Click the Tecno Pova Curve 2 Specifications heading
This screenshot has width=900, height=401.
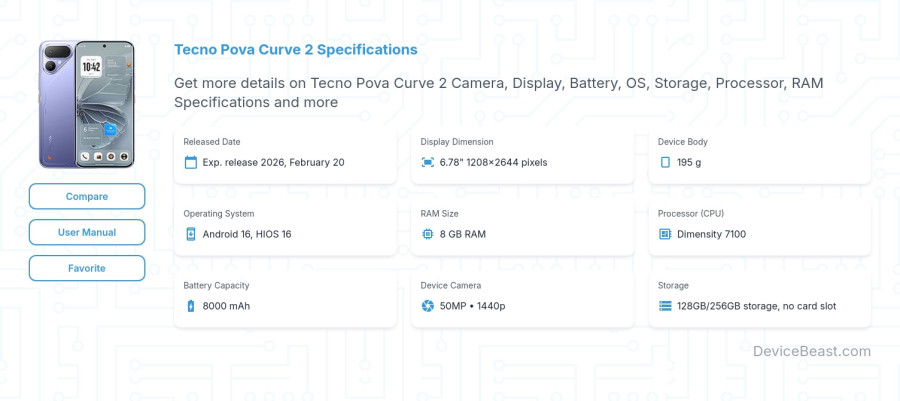296,49
